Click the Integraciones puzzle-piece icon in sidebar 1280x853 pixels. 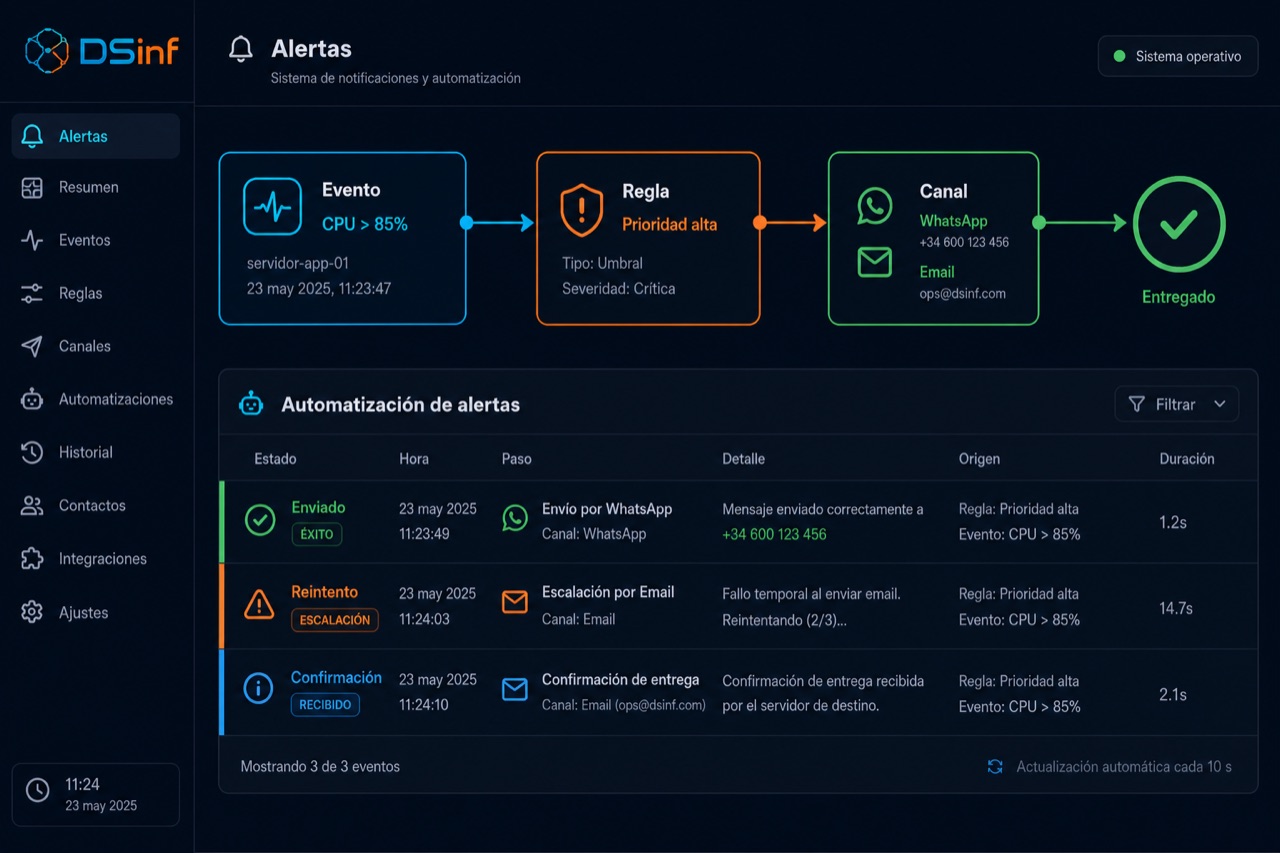coord(32,559)
